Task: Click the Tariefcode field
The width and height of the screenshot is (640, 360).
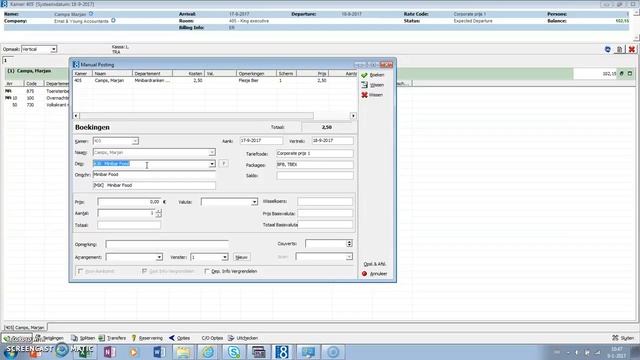Action: pos(315,153)
